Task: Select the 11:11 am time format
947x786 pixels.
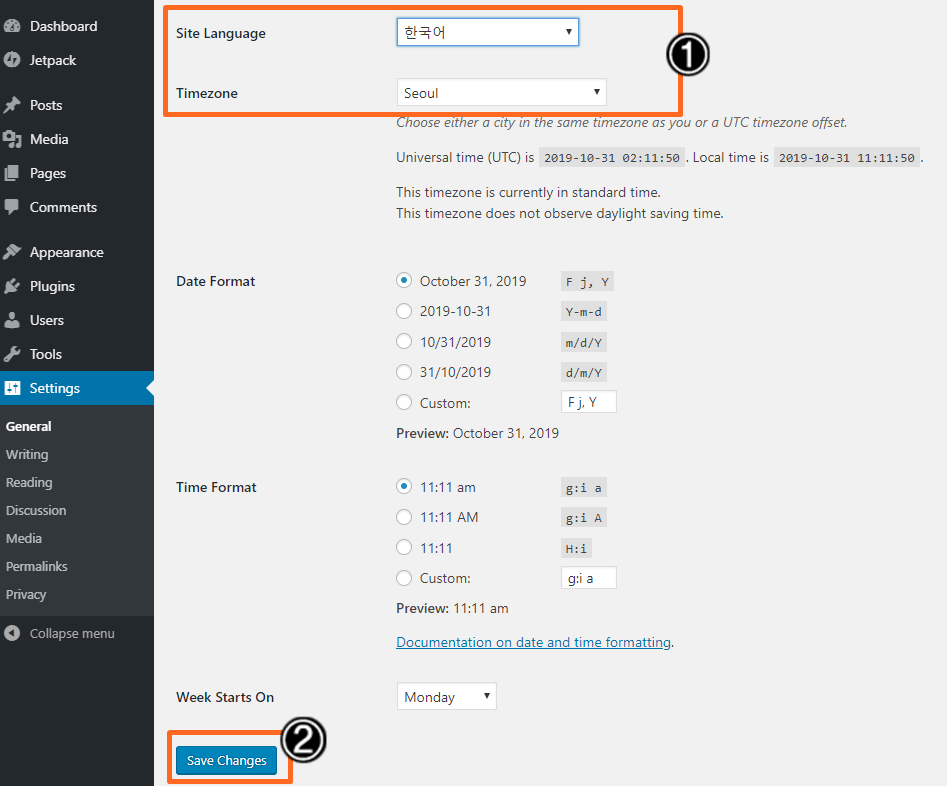Action: click(x=404, y=486)
